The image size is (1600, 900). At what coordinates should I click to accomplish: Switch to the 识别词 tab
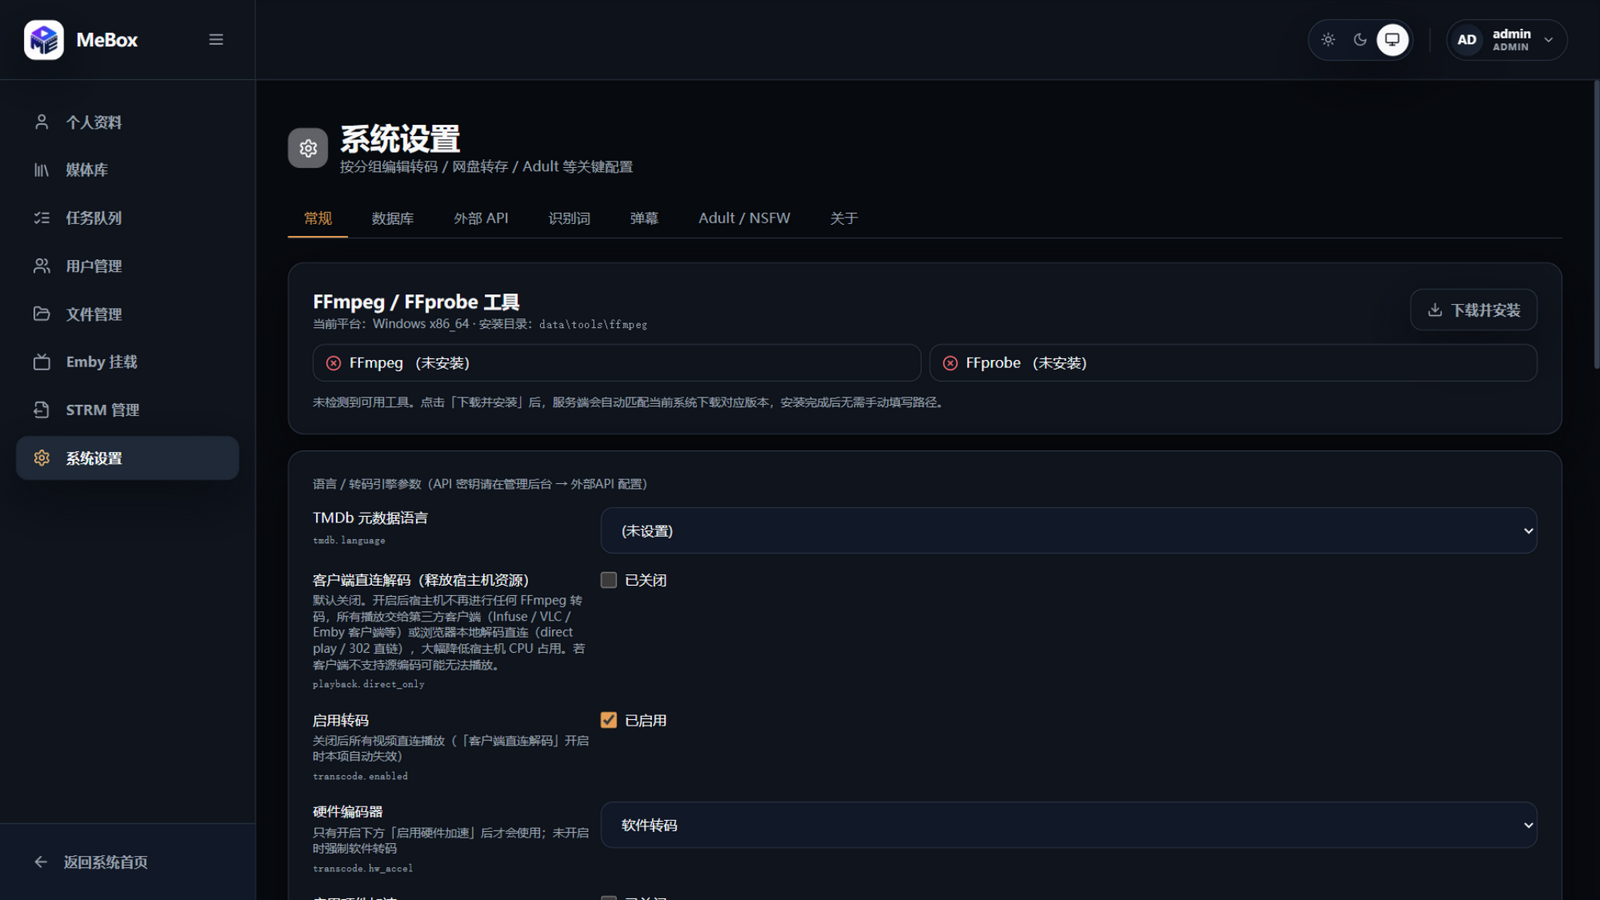coord(569,218)
